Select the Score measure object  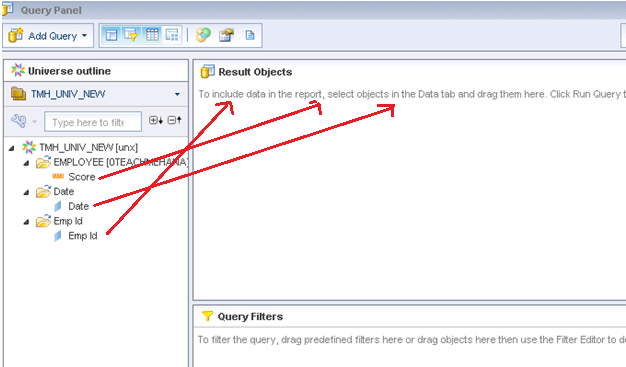[82, 177]
